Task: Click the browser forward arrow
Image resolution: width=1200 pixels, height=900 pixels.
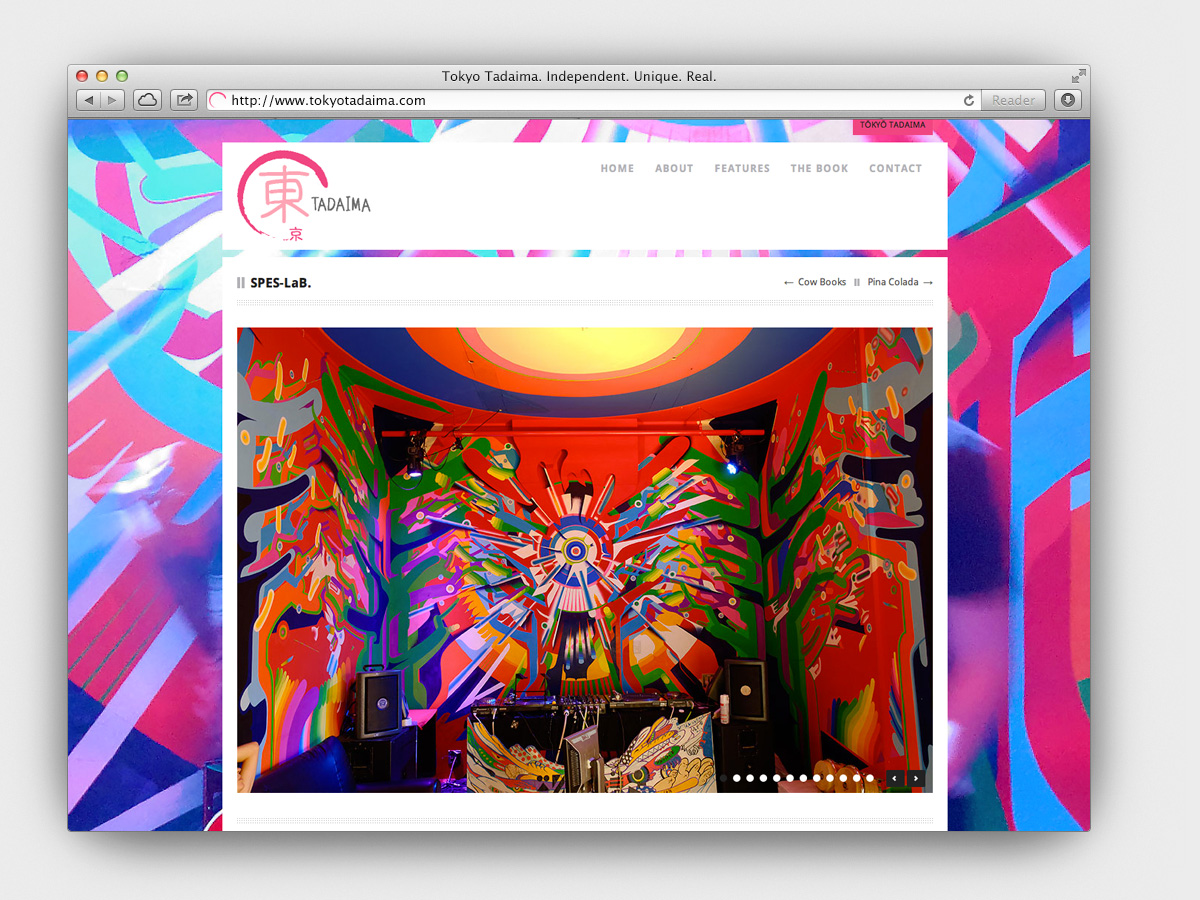Action: [112, 100]
